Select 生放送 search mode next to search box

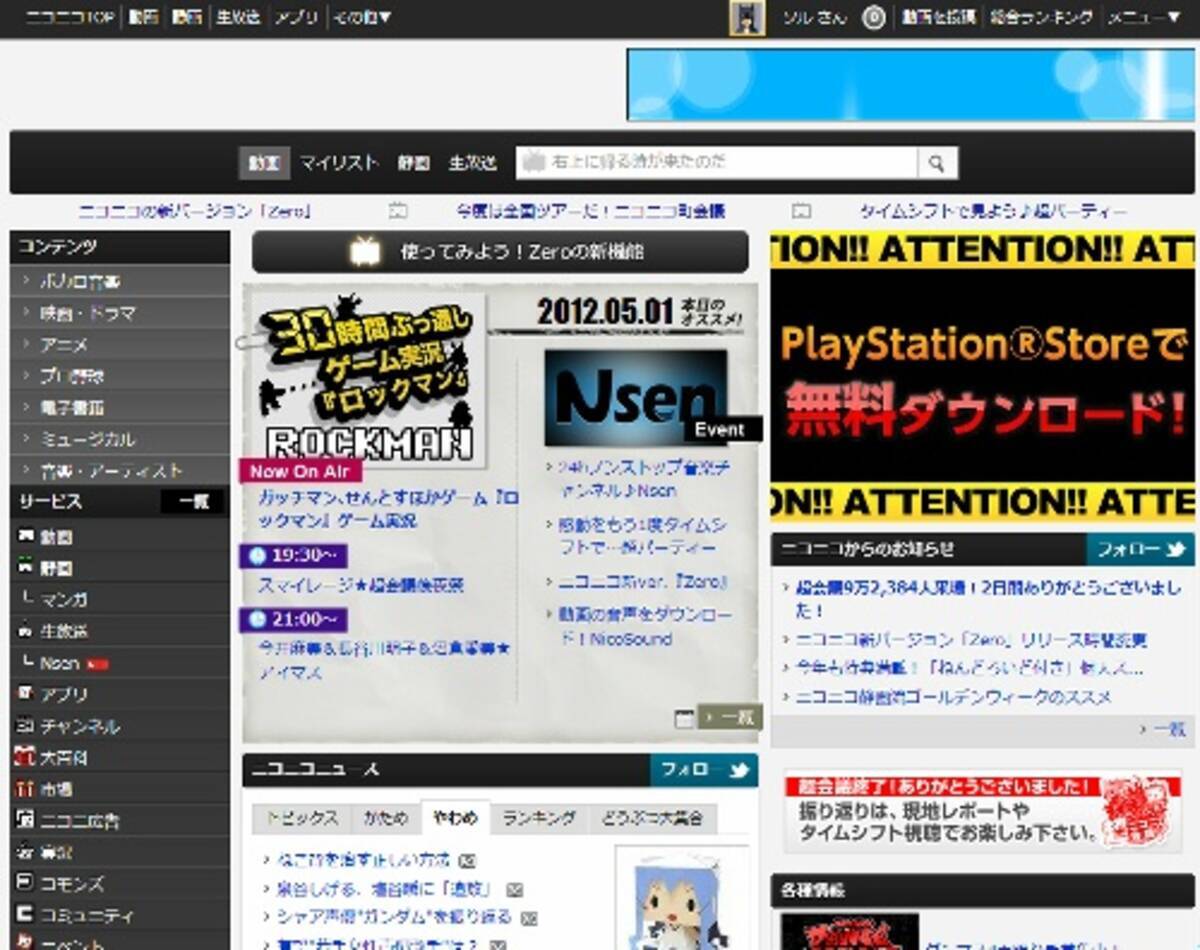[472, 163]
